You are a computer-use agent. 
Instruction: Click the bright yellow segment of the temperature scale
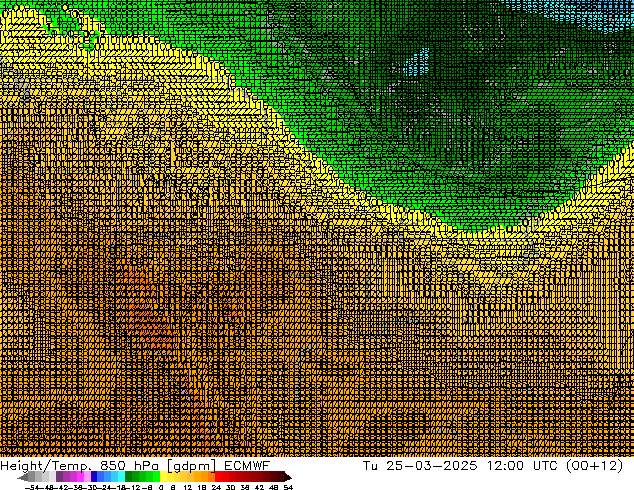163,477
